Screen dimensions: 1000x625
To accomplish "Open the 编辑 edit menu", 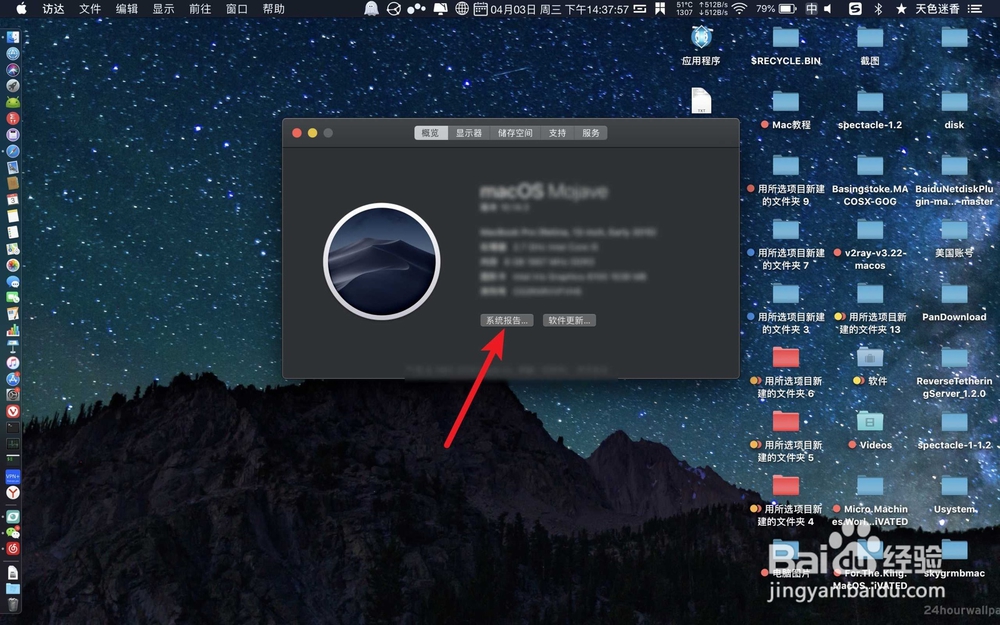I will [126, 9].
